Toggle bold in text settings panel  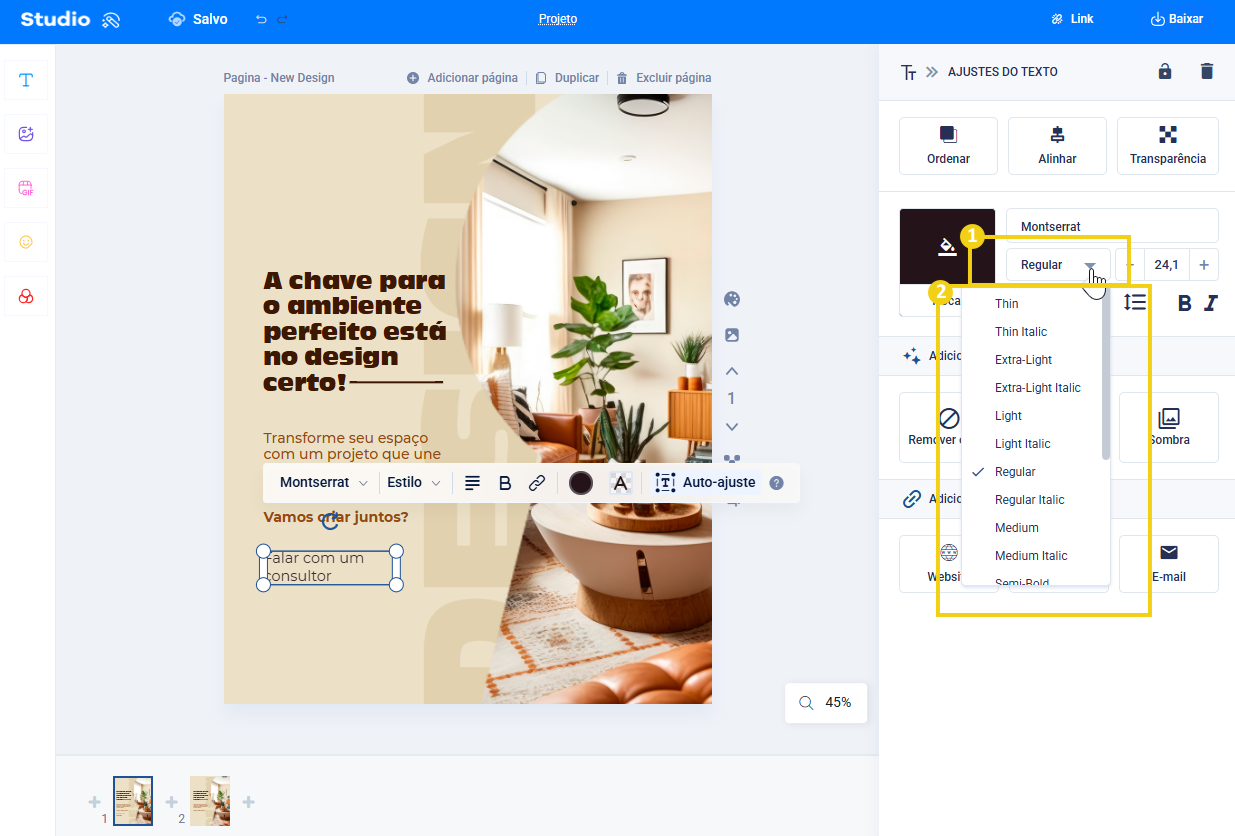click(1184, 303)
